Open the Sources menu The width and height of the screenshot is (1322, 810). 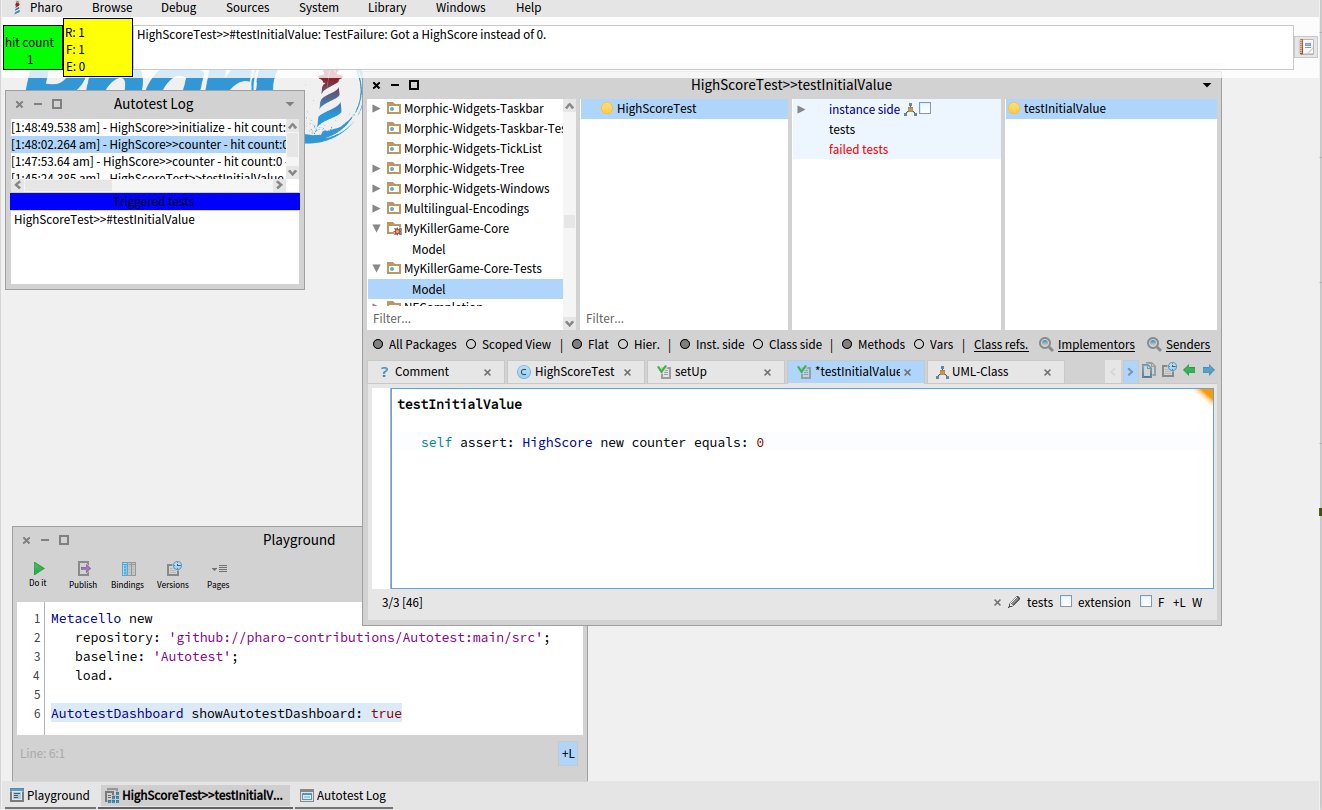pos(247,8)
